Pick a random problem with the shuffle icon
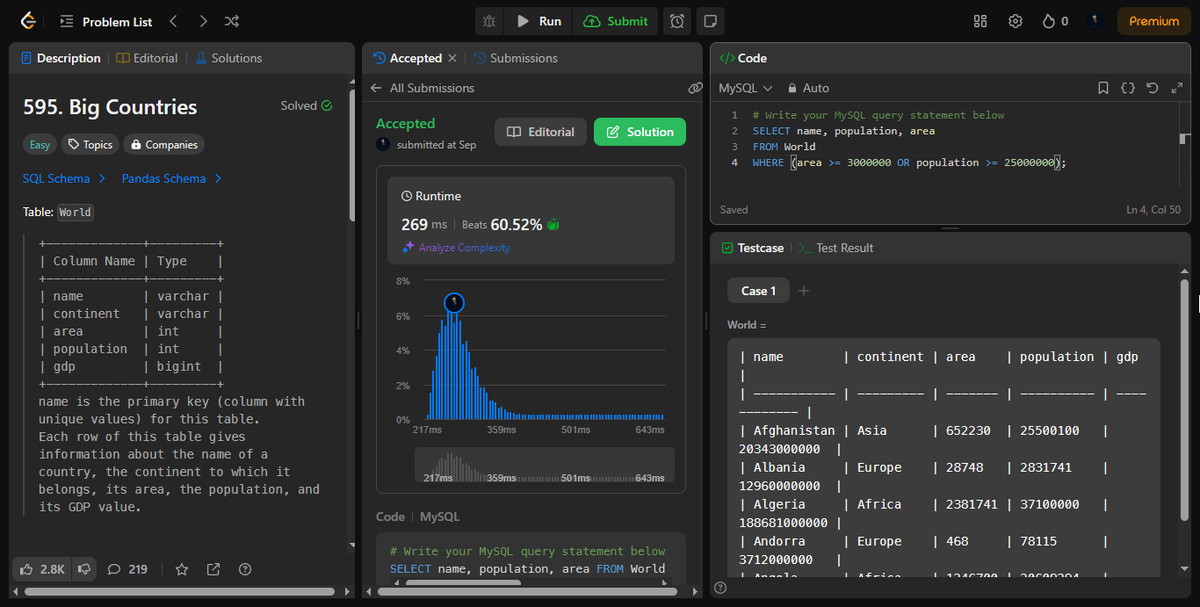Viewport: 1200px width, 607px height. (232, 21)
